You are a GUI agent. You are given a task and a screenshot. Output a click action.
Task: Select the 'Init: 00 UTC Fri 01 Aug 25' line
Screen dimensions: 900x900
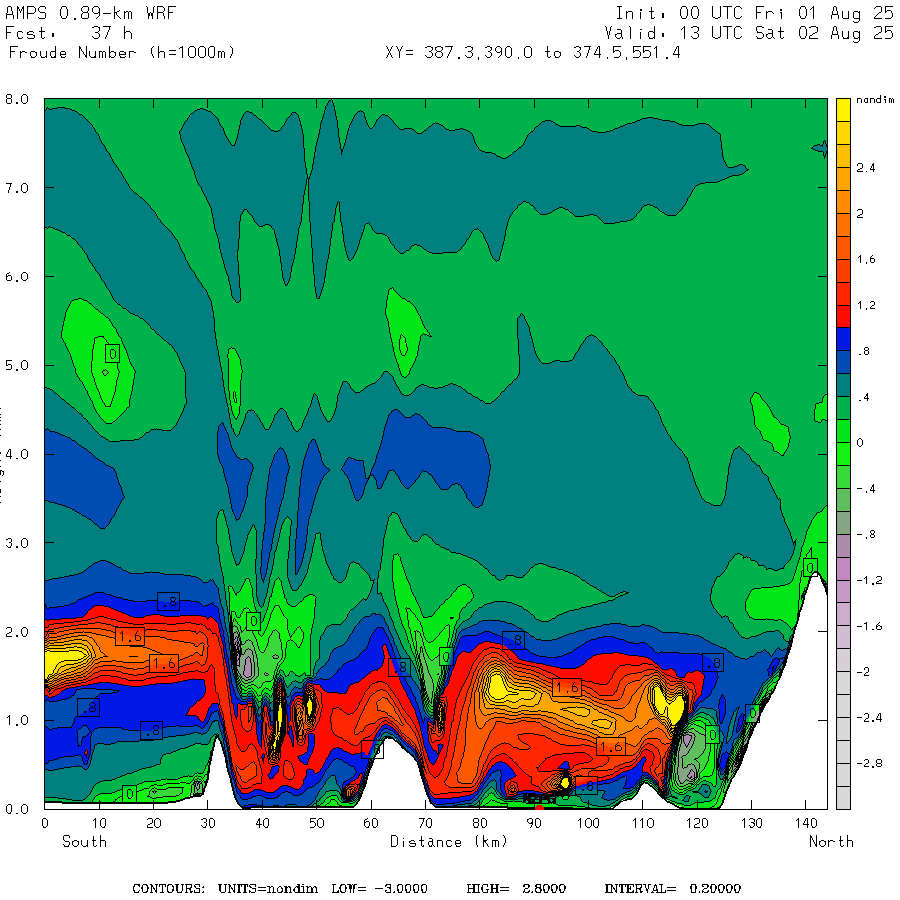(754, 13)
